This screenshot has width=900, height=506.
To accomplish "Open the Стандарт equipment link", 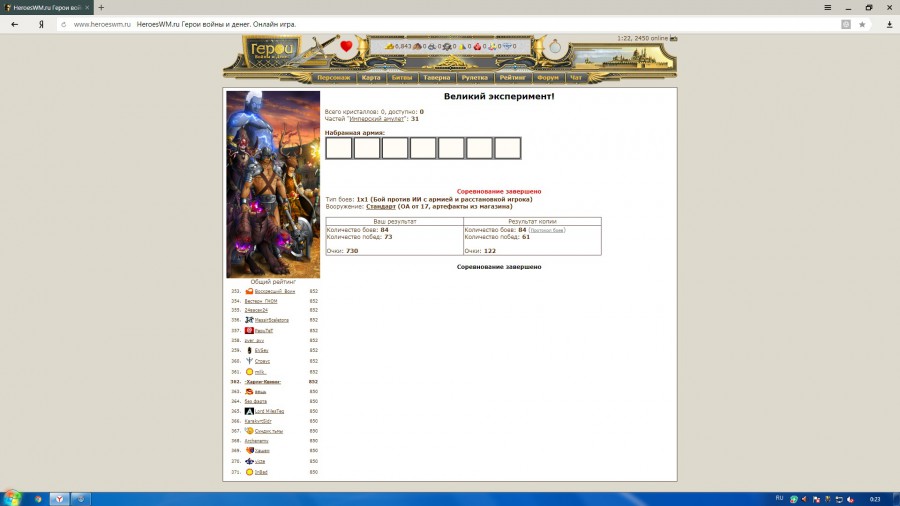I will [381, 207].
